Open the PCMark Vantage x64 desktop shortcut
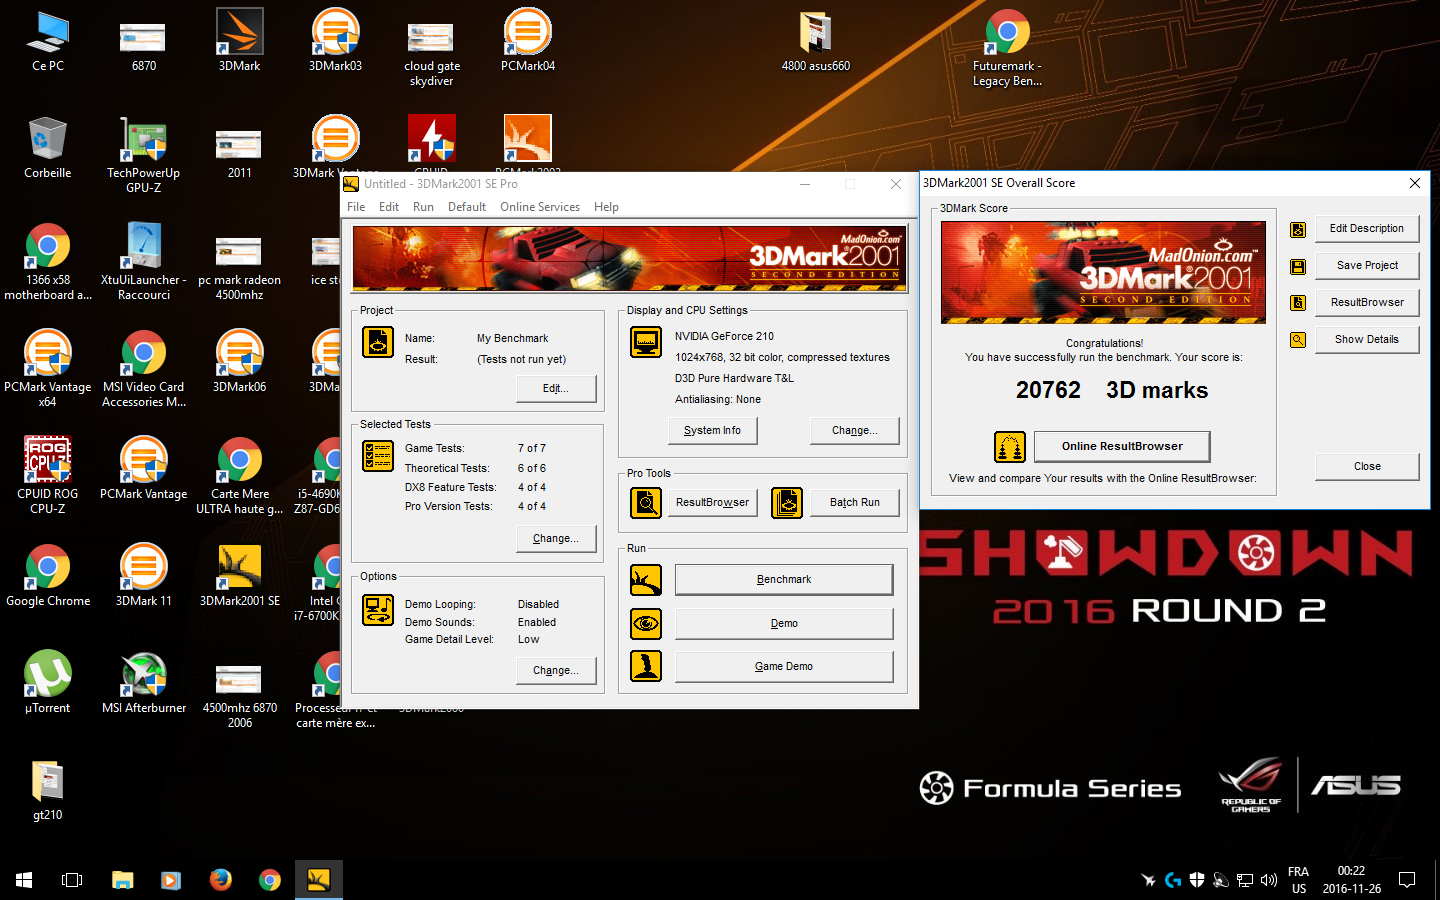The image size is (1440, 900). (47, 368)
